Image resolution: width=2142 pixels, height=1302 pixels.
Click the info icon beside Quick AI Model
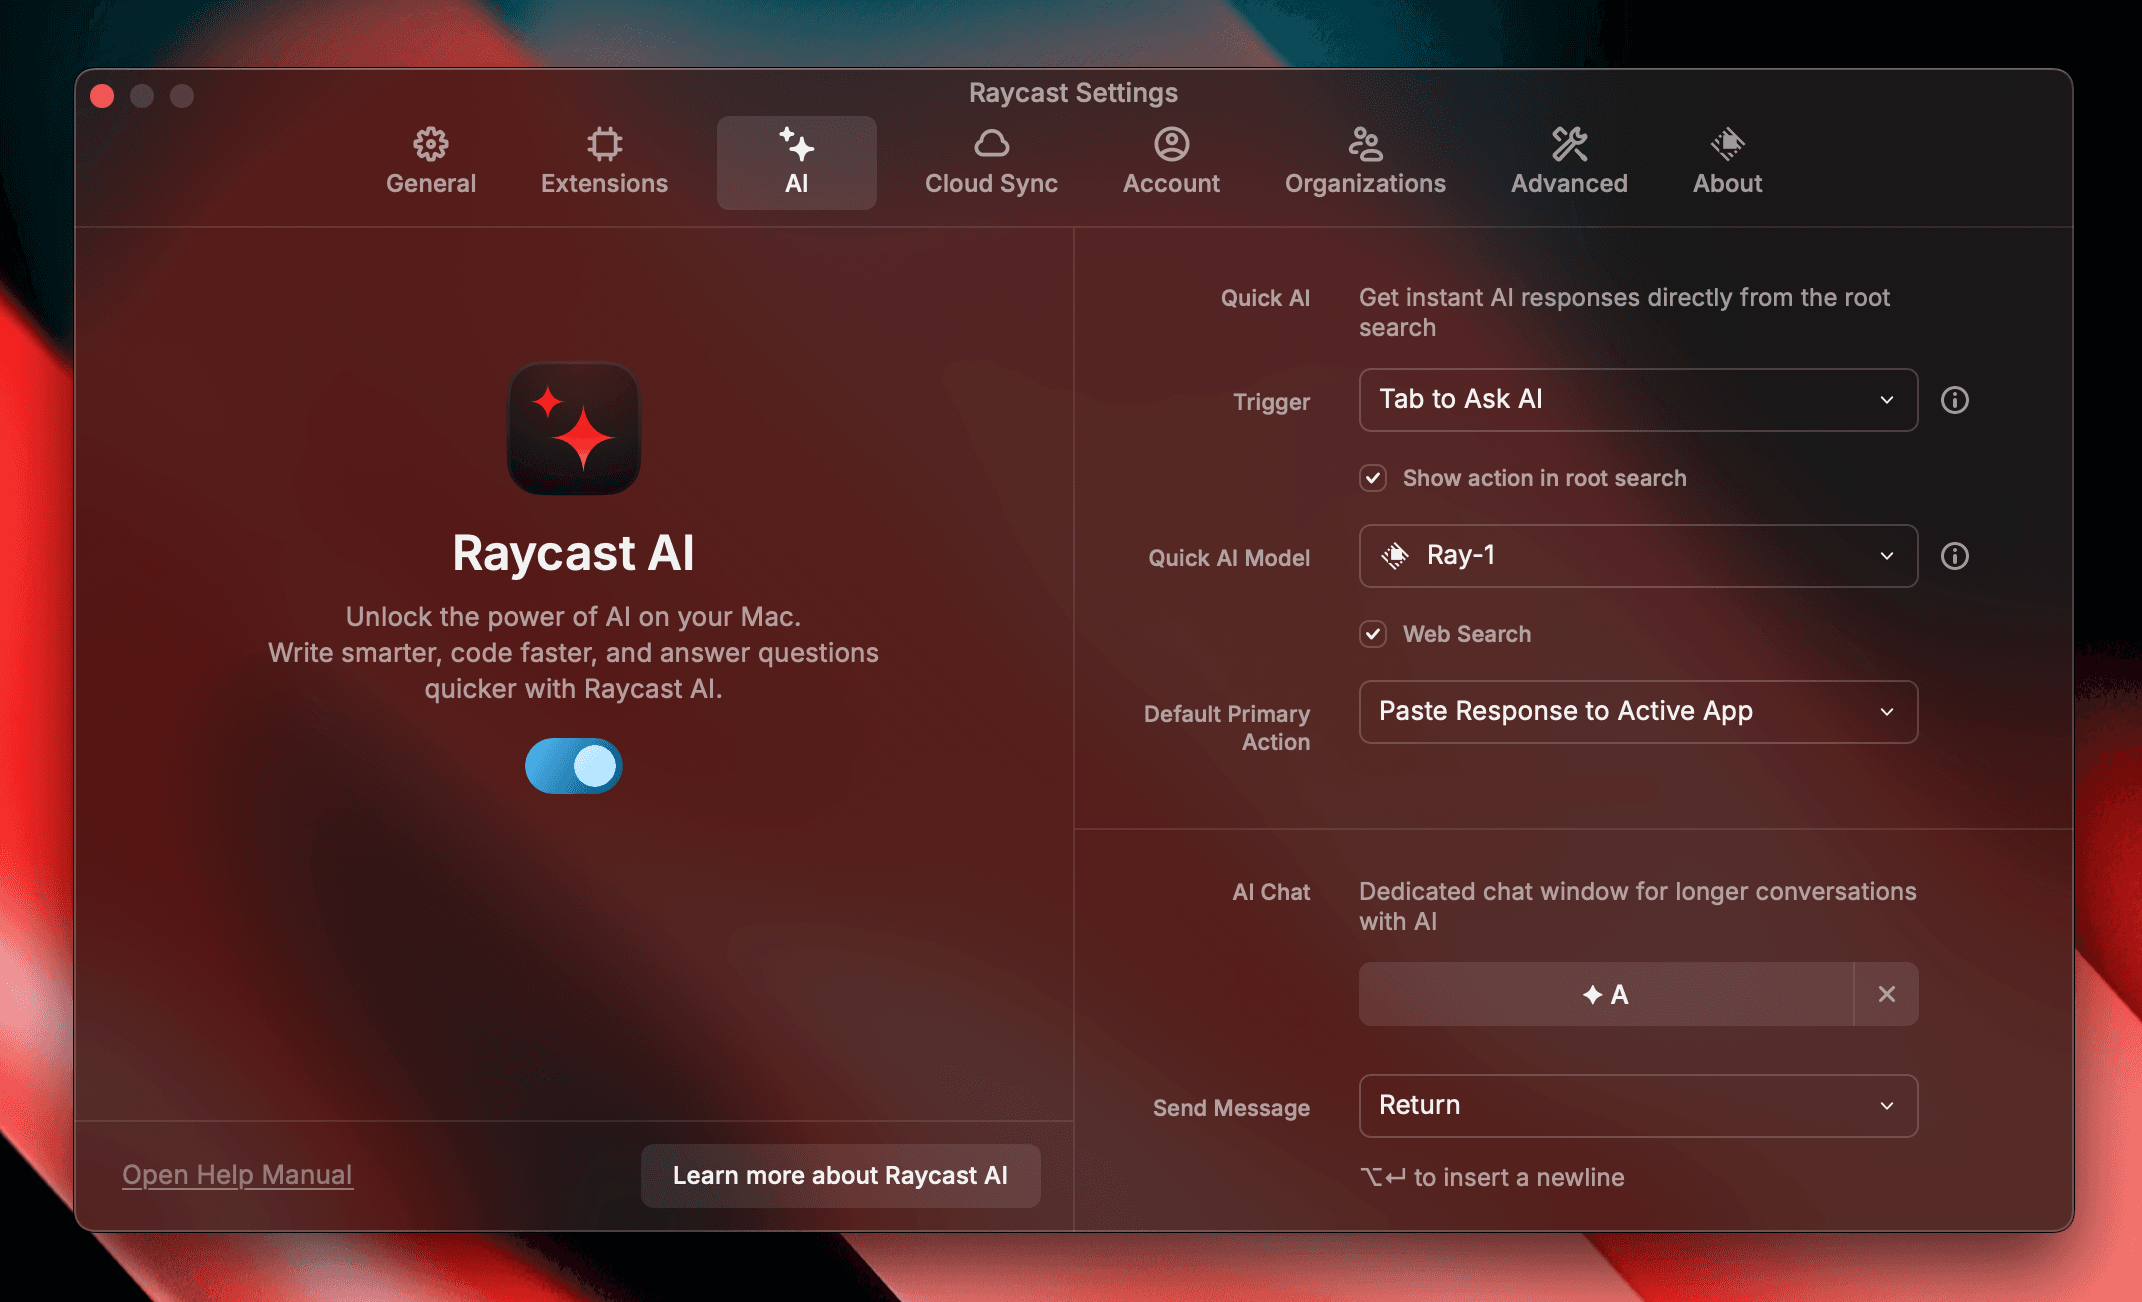tap(1955, 556)
